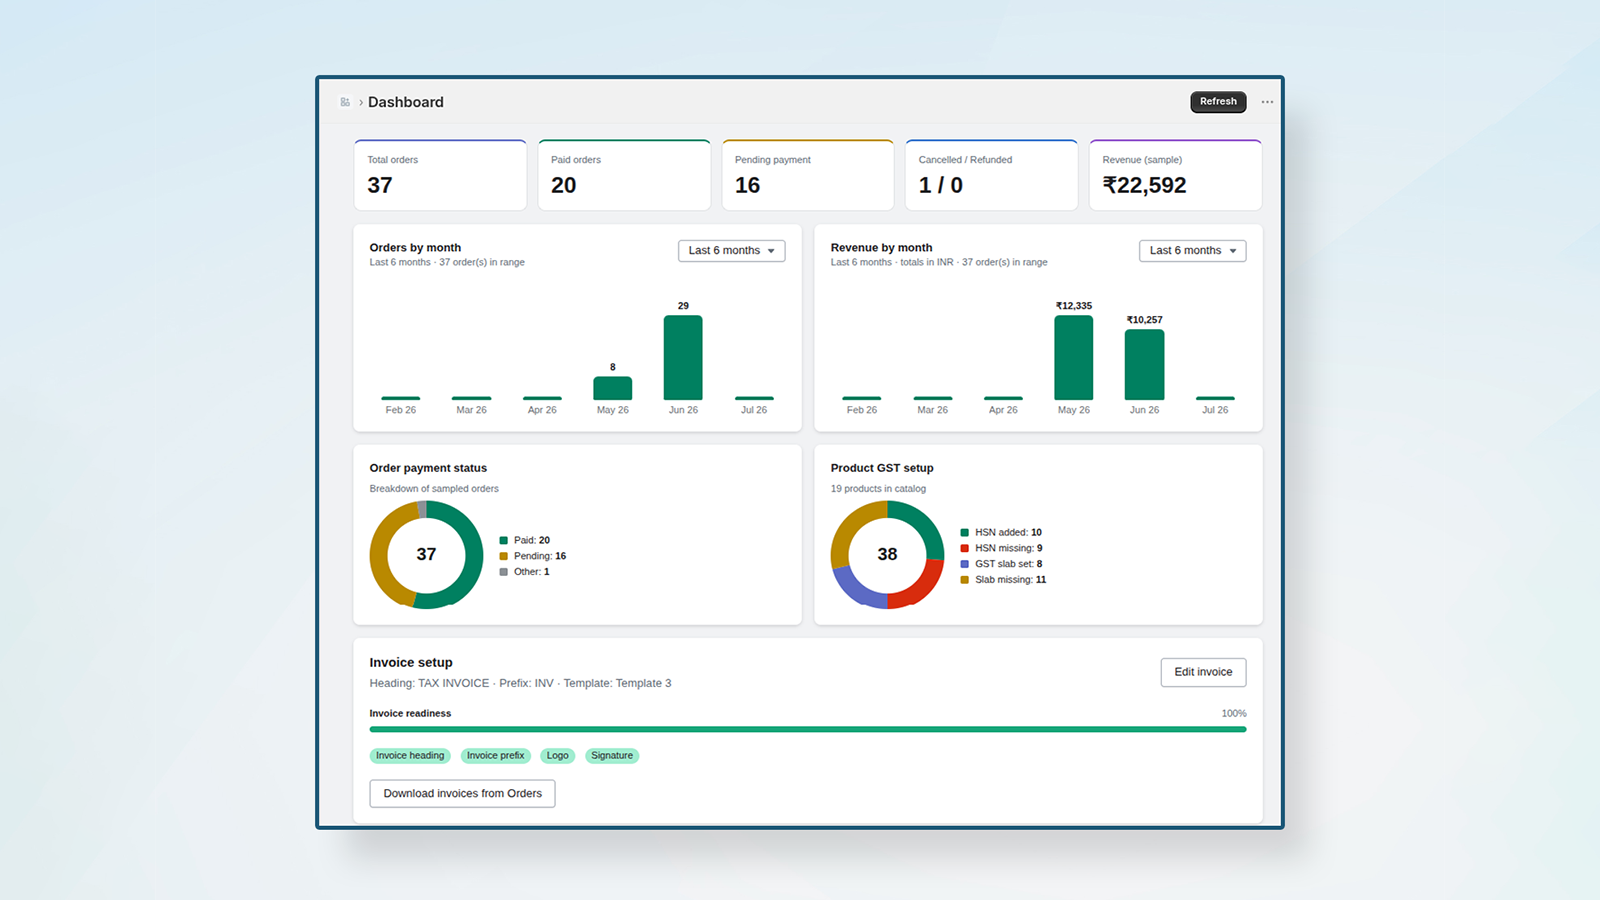Screen dimensions: 1600x900
Task: Click the app icon beside the Dashboard breadcrumb
Action: (x=345, y=102)
